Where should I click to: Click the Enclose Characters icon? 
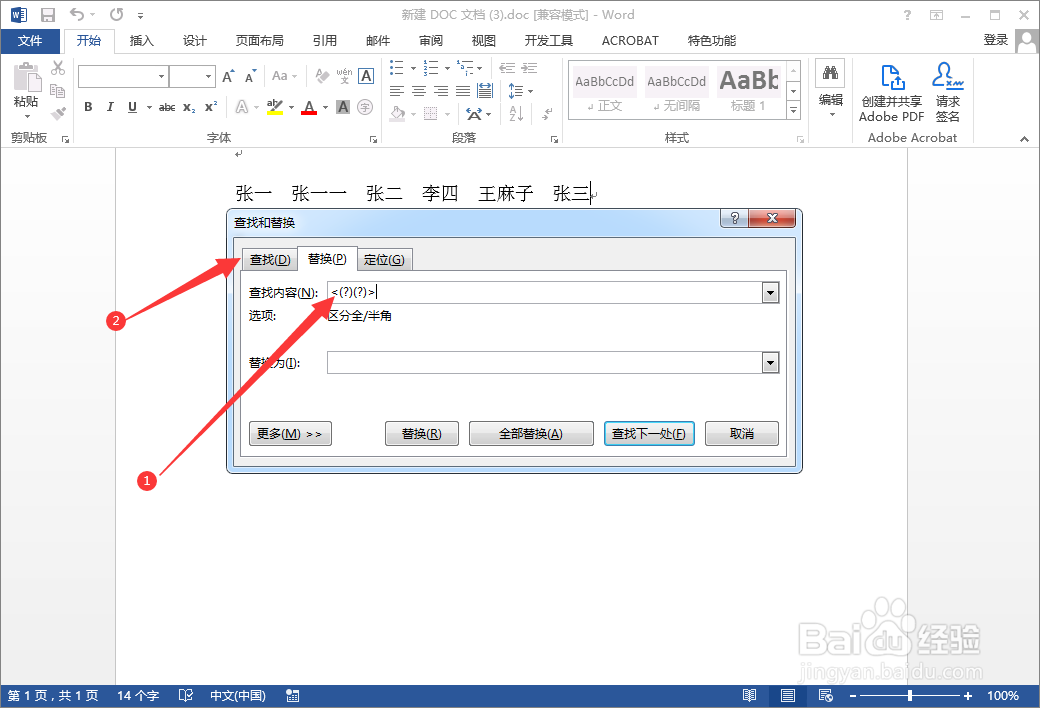click(364, 107)
